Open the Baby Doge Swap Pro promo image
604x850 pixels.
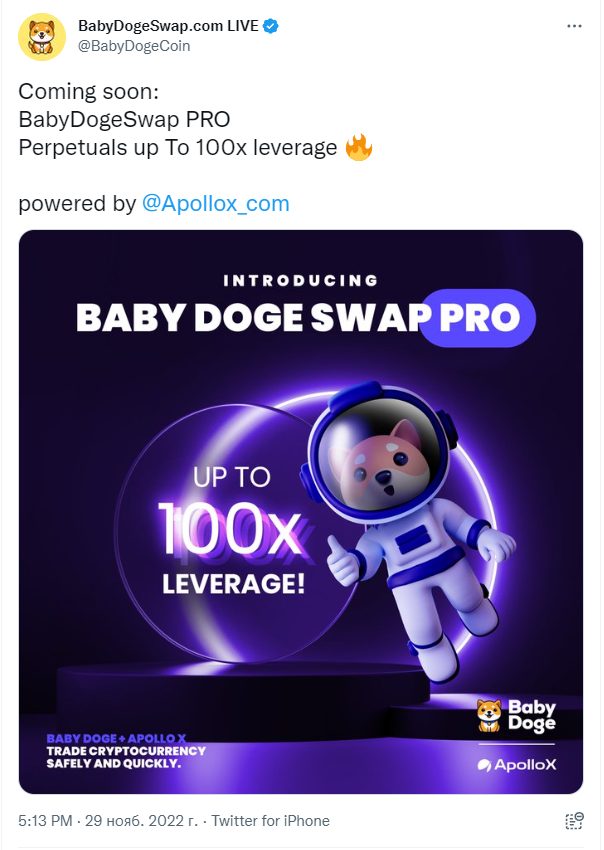tap(301, 512)
